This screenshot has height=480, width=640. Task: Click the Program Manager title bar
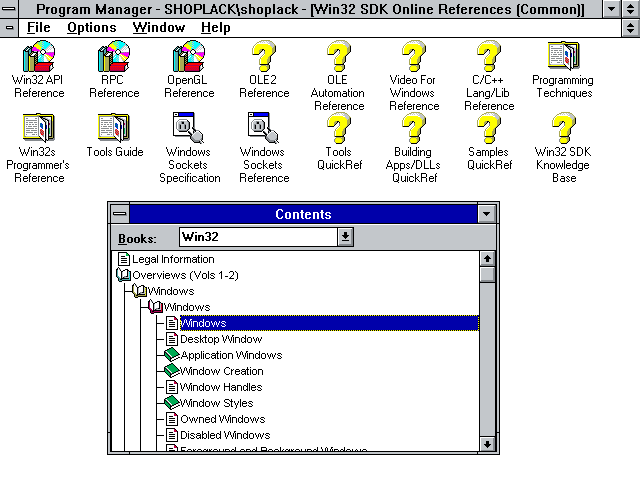click(x=310, y=9)
